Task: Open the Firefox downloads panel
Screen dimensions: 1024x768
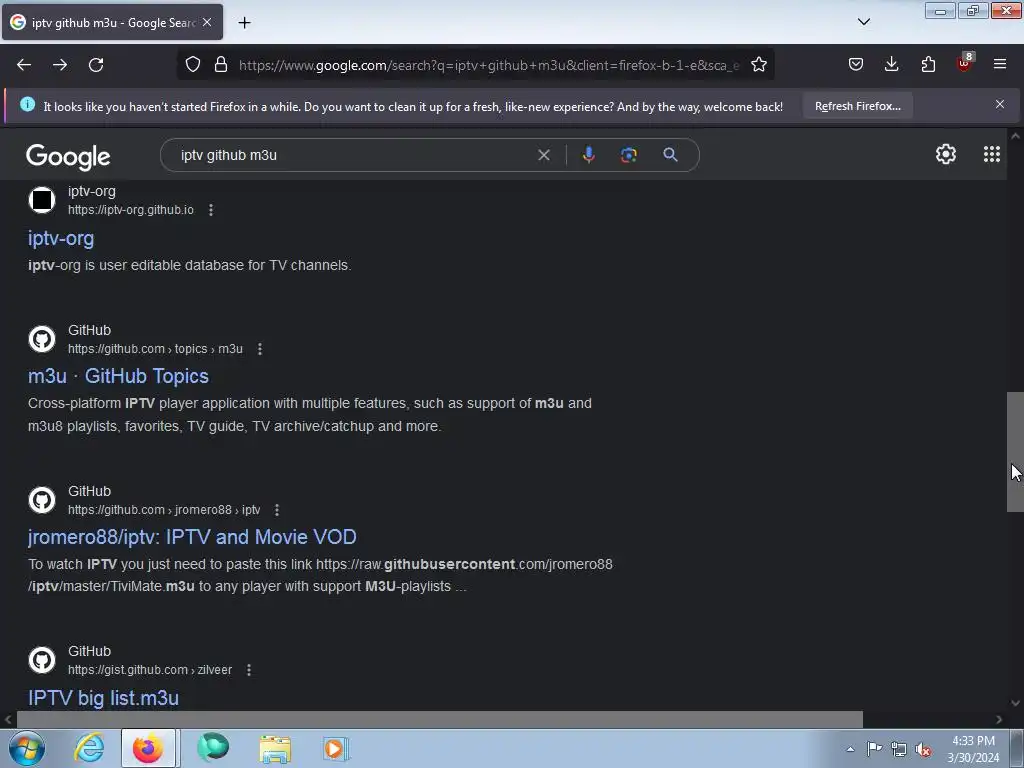Action: (891, 64)
